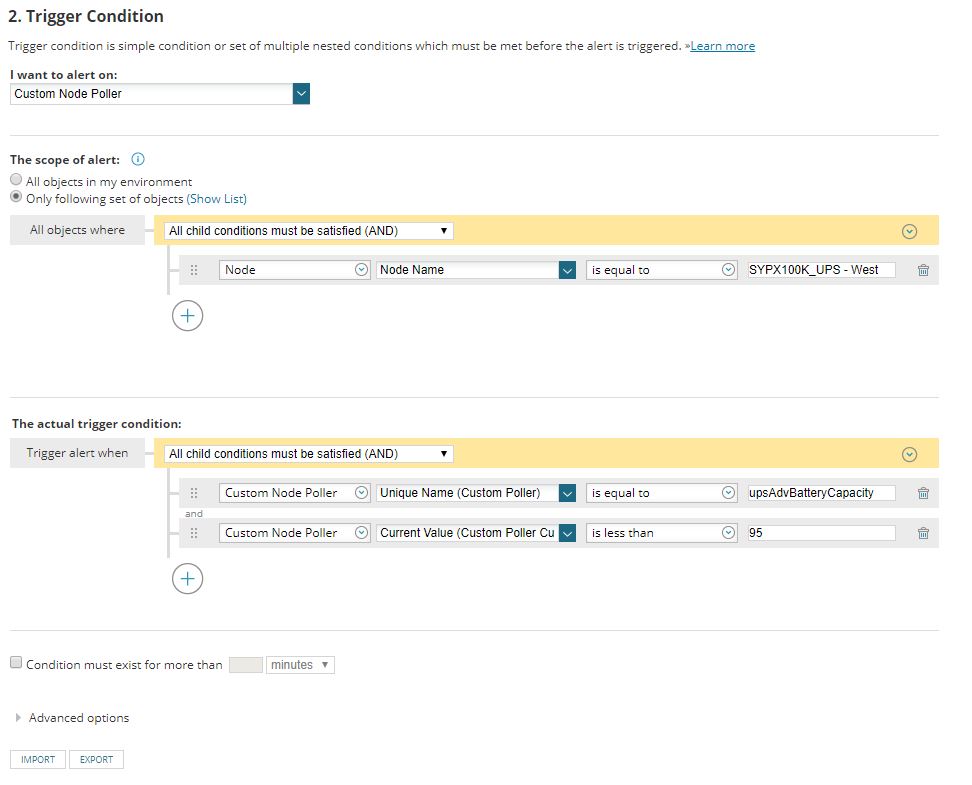Delete the upsAdvBatteryCapacity trigger condition row
Viewport: 972px width, 785px height.
click(x=922, y=493)
